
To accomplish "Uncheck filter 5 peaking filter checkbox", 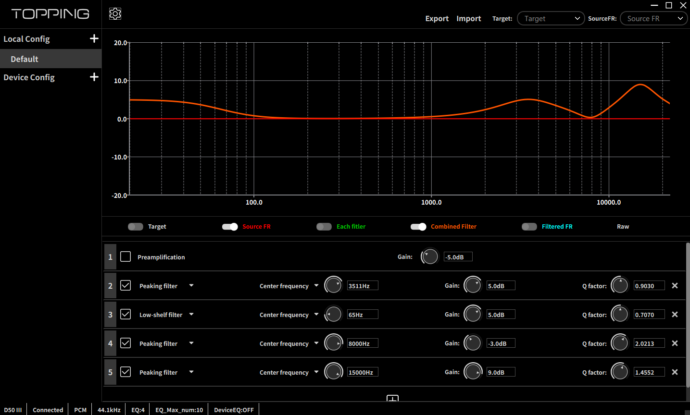I will pyautogui.click(x=125, y=372).
